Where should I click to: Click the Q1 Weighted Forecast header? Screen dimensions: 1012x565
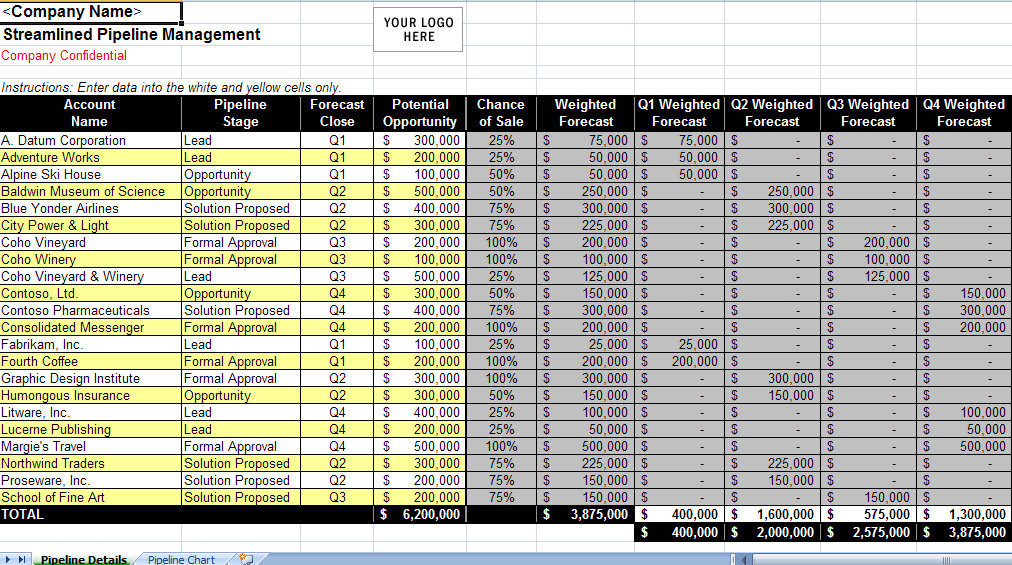point(679,113)
